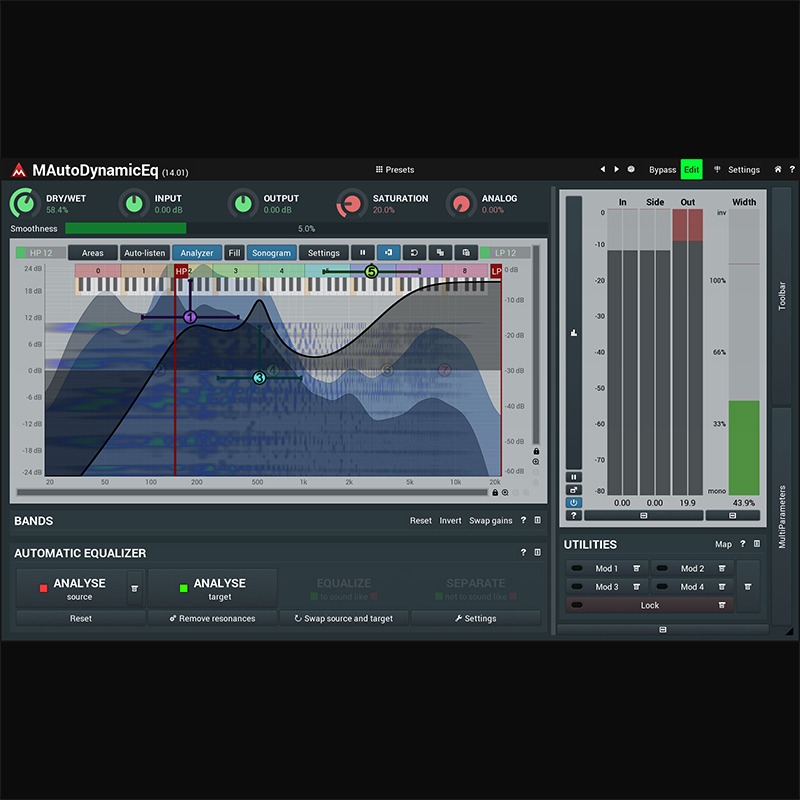The height and width of the screenshot is (800, 800).
Task: Open the vertical Toolbar side tab
Action: [782, 296]
